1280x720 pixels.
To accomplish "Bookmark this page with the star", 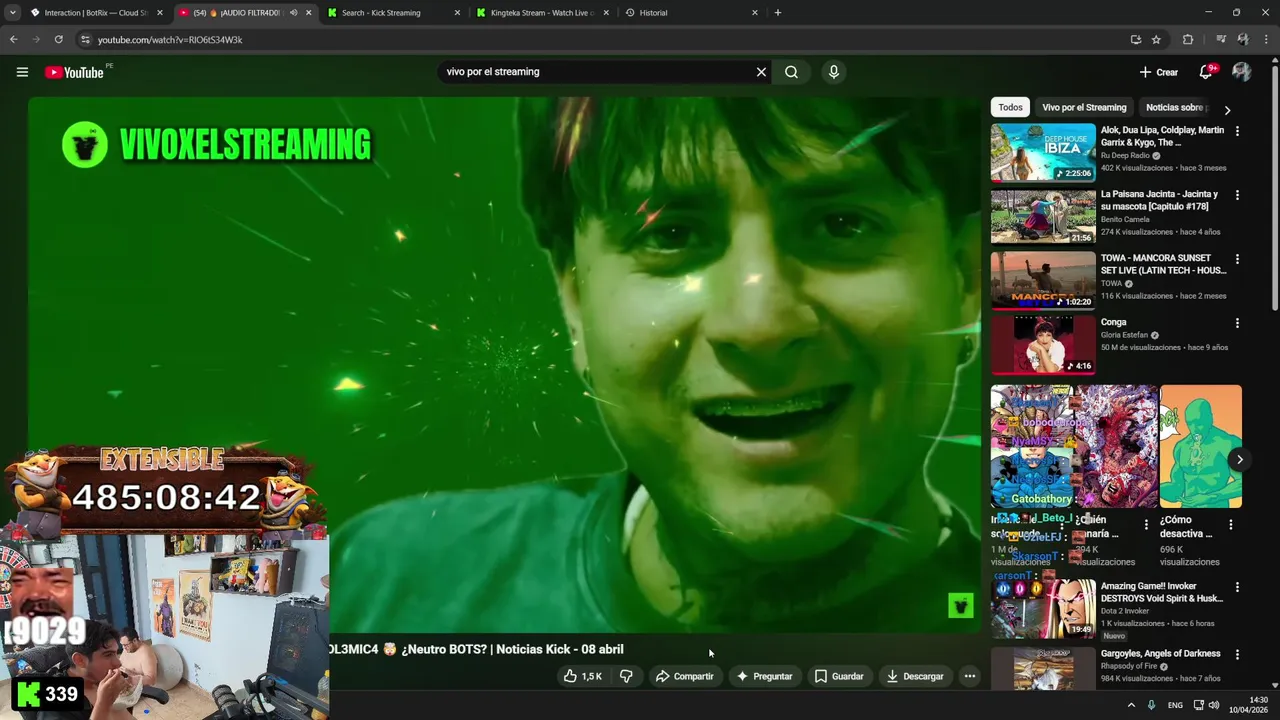I will point(1156,40).
